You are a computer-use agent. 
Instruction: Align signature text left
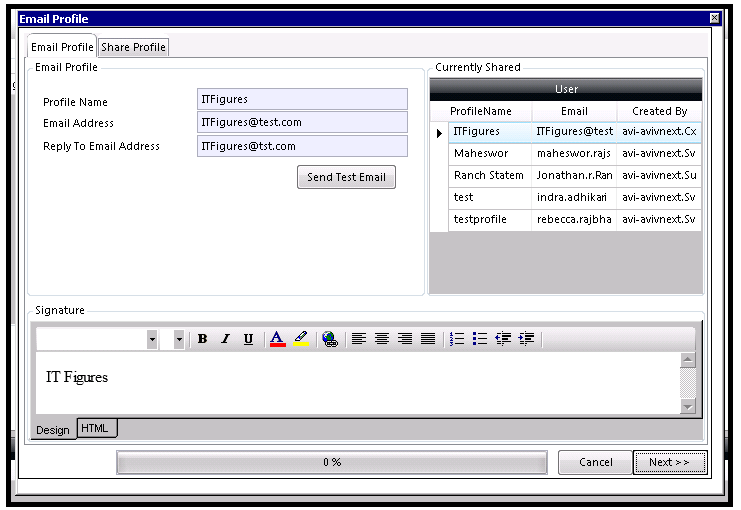[x=359, y=339]
